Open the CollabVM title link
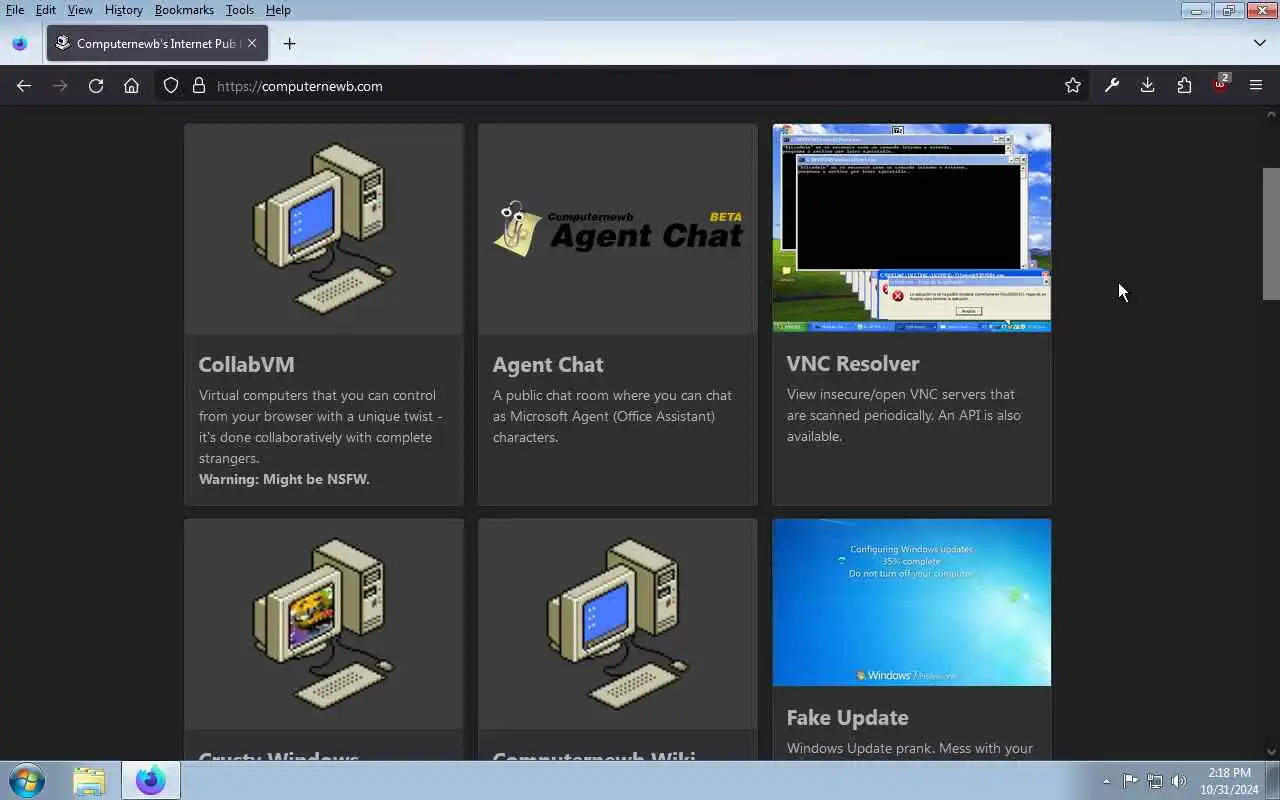This screenshot has height=800, width=1280. (x=246, y=365)
